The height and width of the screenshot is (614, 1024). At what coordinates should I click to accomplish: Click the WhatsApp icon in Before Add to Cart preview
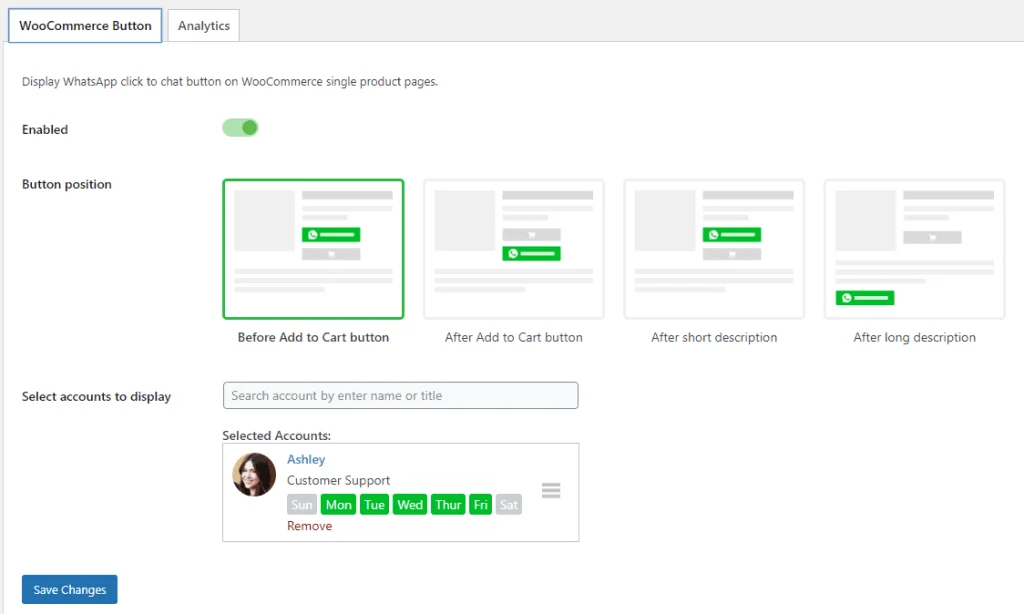[315, 234]
